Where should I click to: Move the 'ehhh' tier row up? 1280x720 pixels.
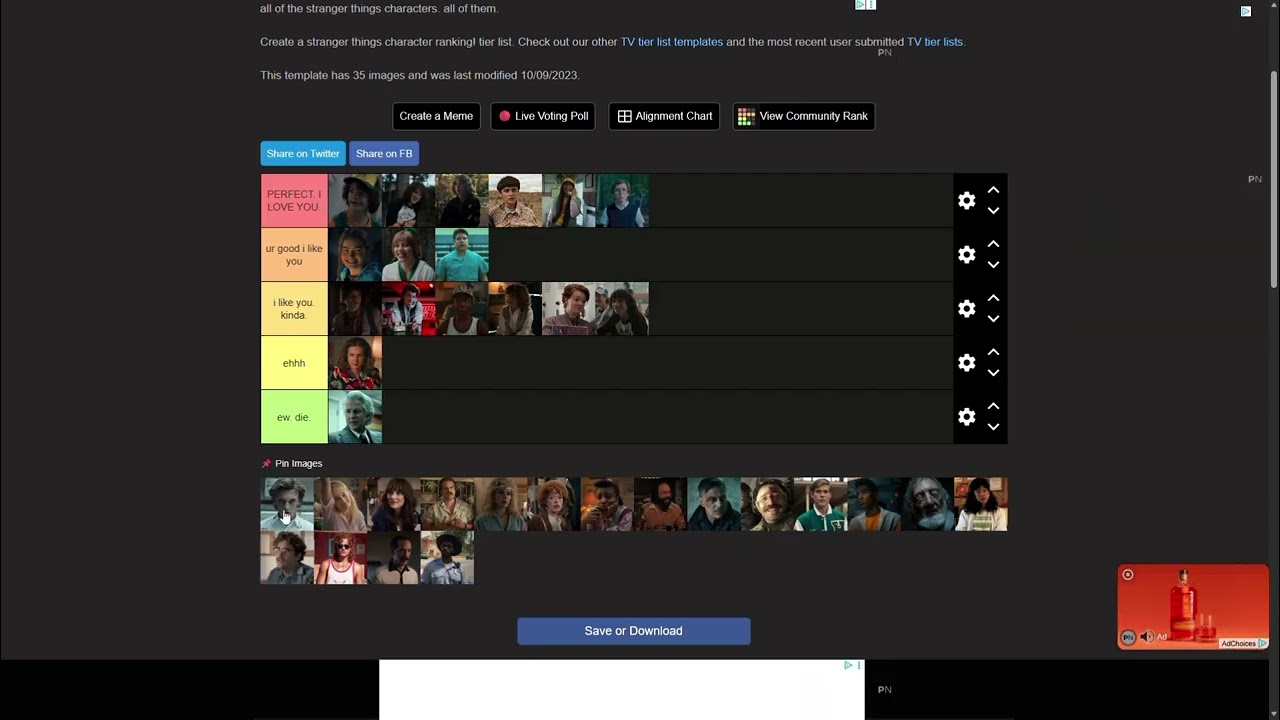tap(993, 352)
